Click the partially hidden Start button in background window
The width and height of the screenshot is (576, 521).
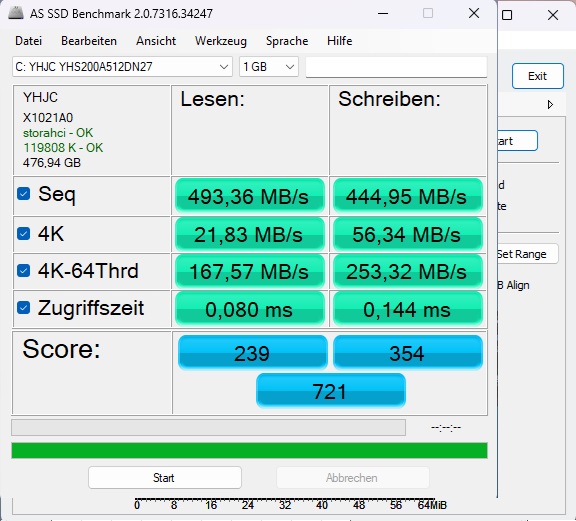(x=518, y=141)
